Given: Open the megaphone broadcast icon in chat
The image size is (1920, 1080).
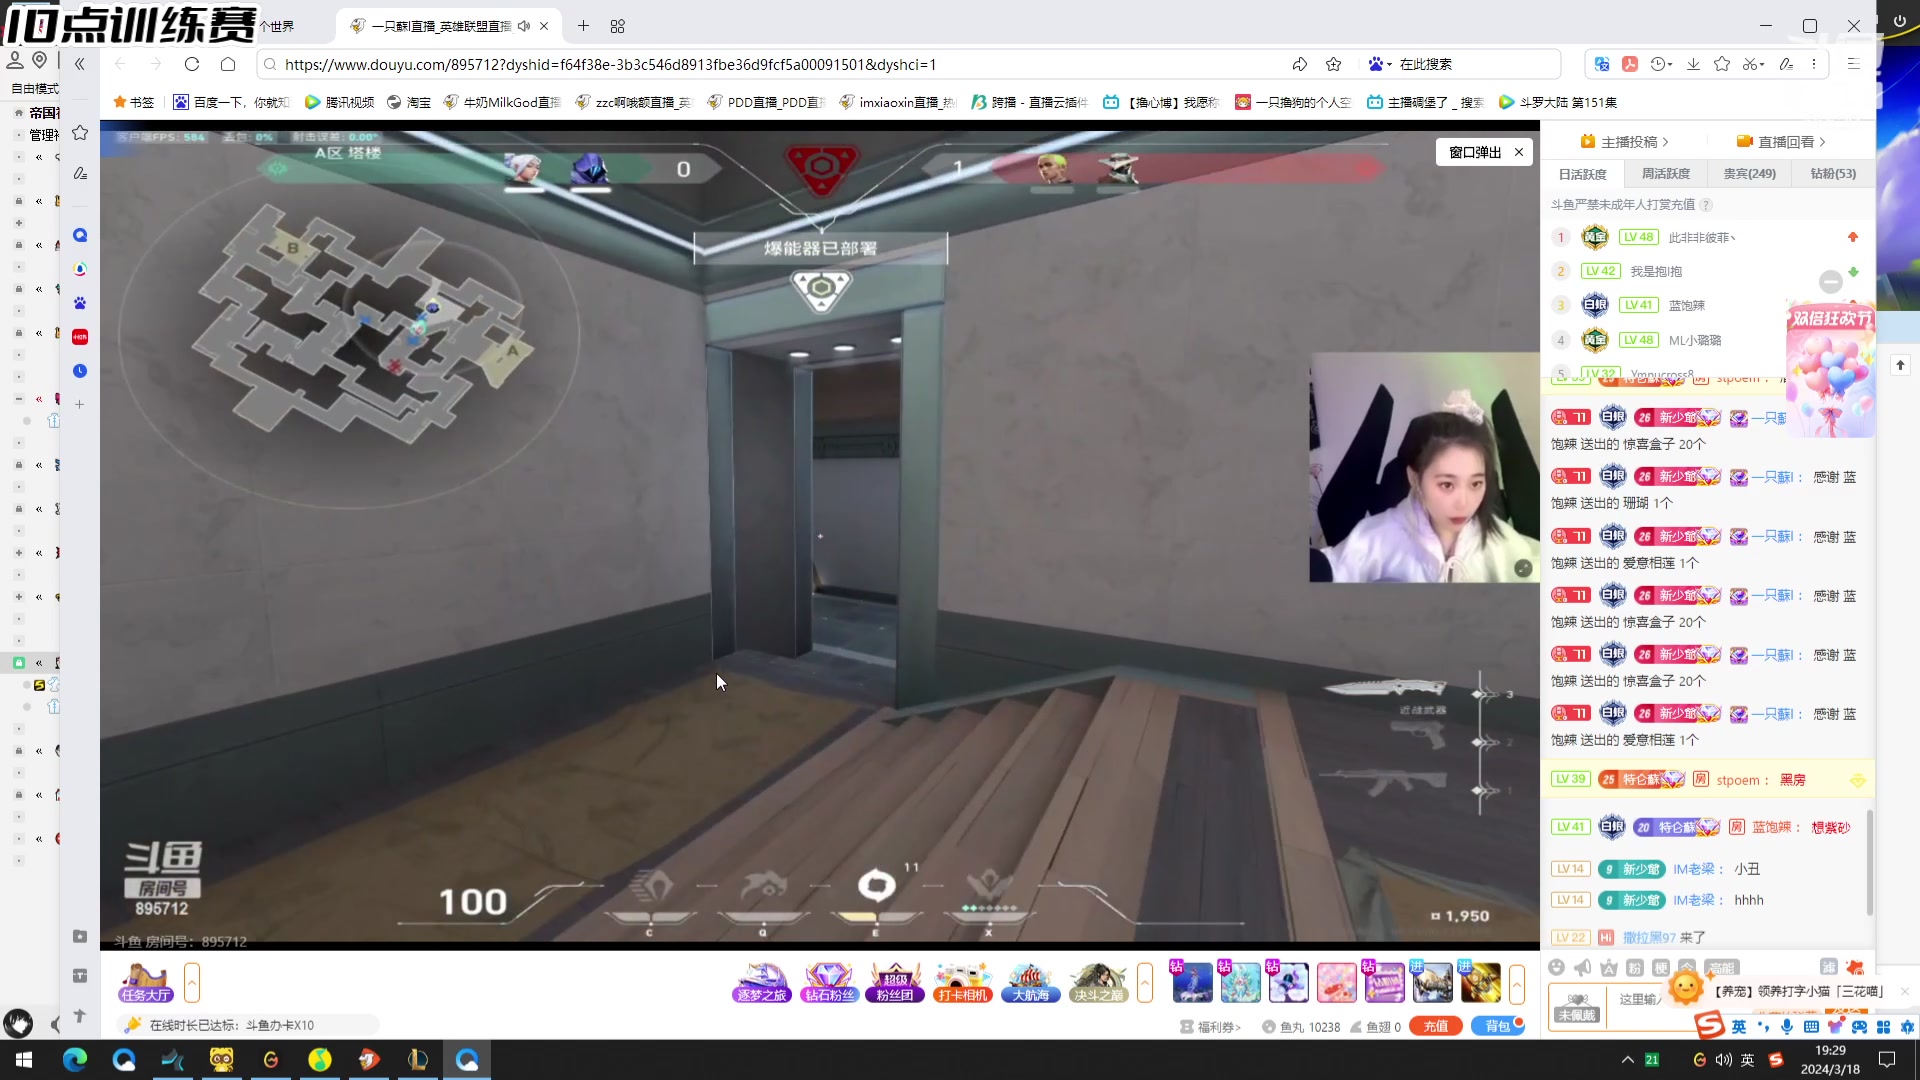Looking at the screenshot, I should (x=1582, y=967).
